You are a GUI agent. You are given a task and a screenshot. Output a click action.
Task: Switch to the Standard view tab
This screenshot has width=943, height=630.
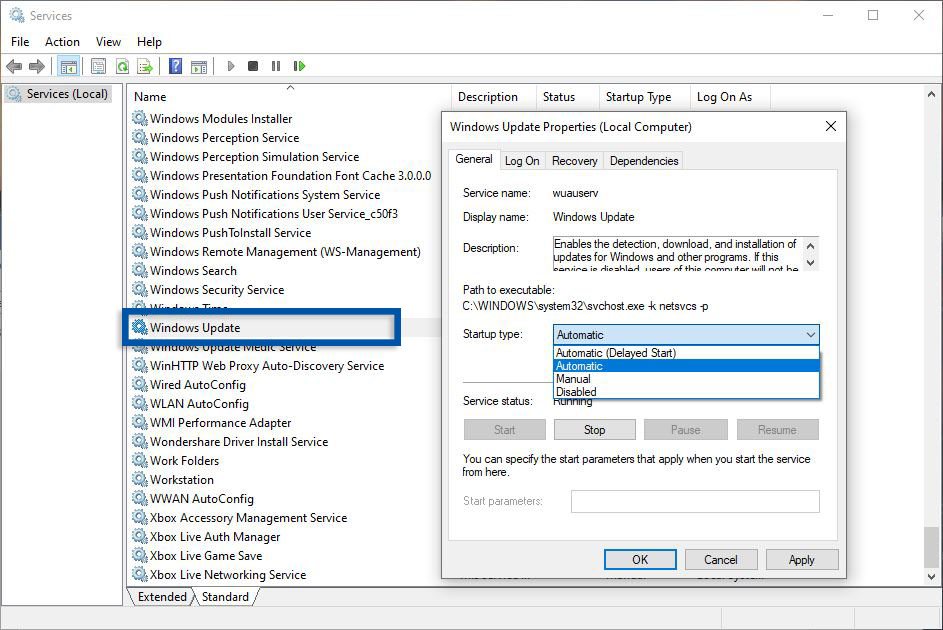click(225, 596)
